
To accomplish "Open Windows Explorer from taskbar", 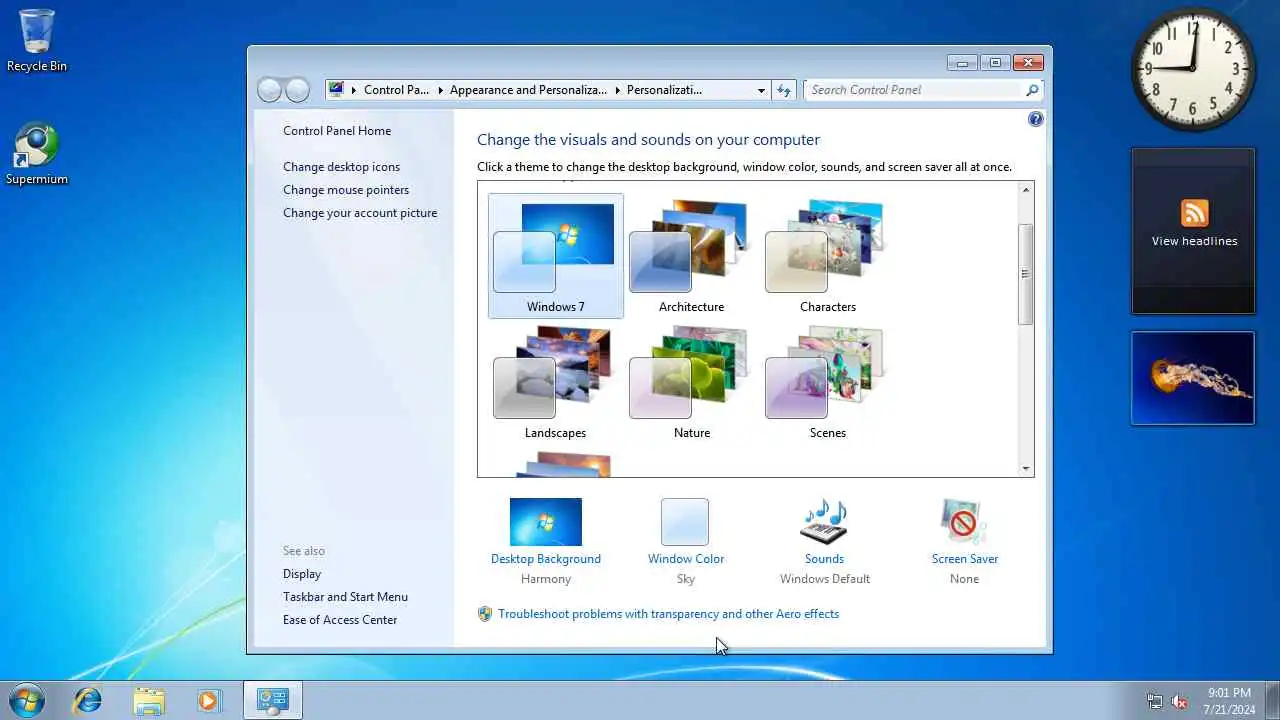I will 149,700.
